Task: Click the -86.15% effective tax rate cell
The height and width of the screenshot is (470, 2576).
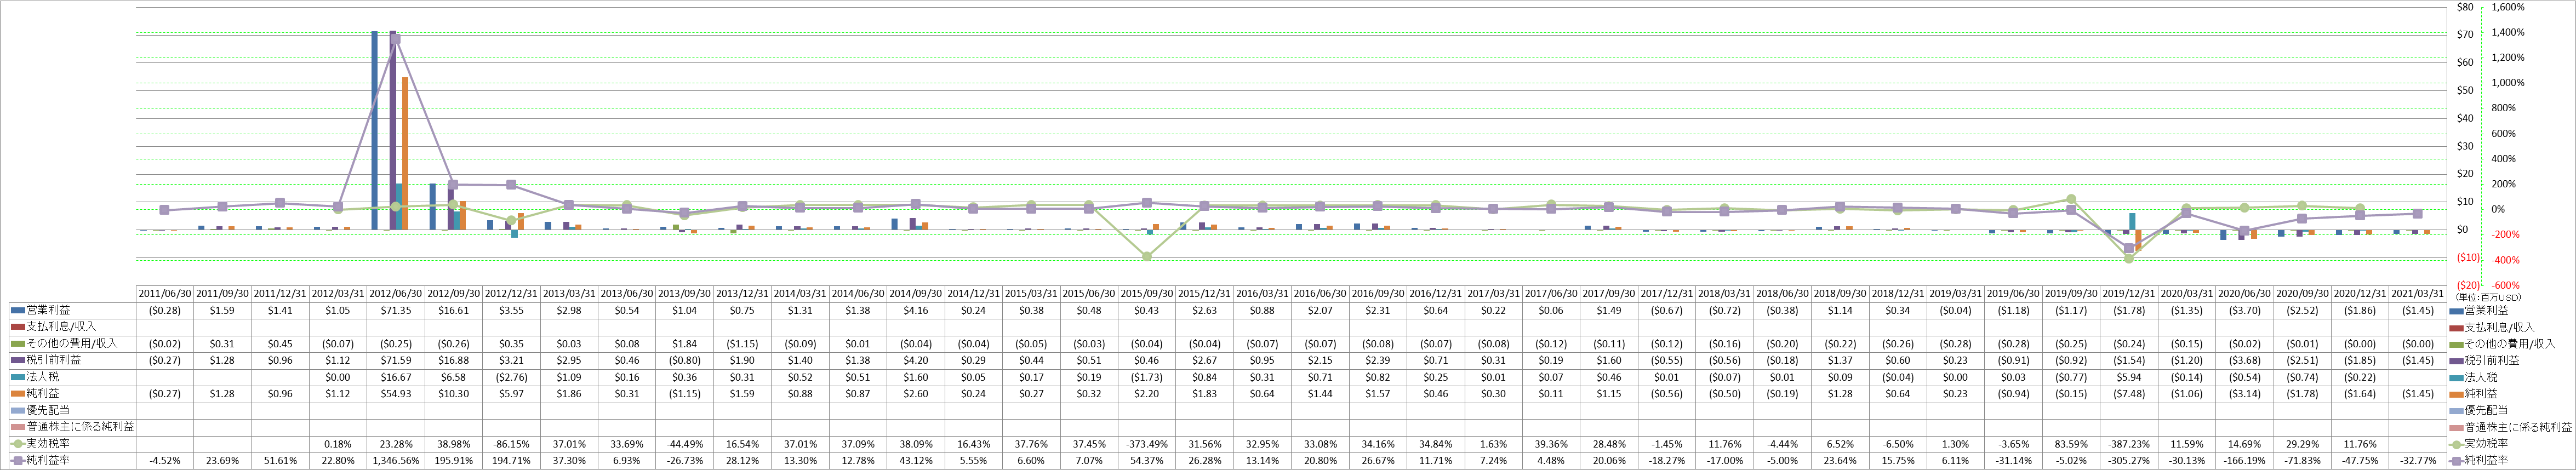Action: click(511, 444)
